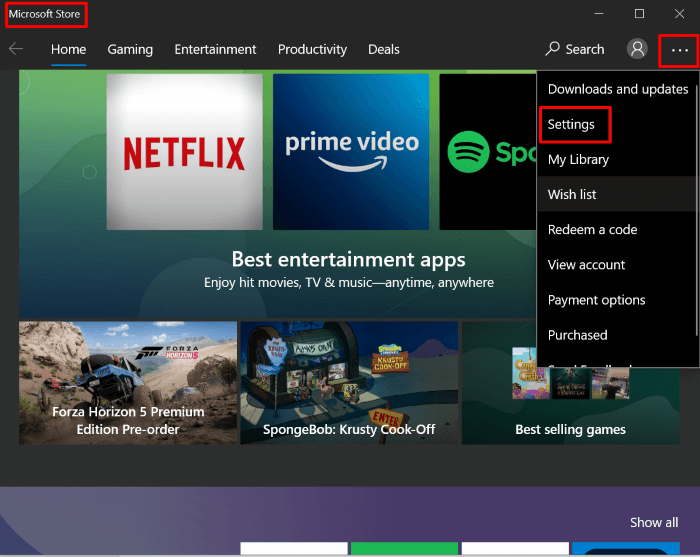Choose My Library in the menu
This screenshot has width=700, height=557.
pos(617,159)
